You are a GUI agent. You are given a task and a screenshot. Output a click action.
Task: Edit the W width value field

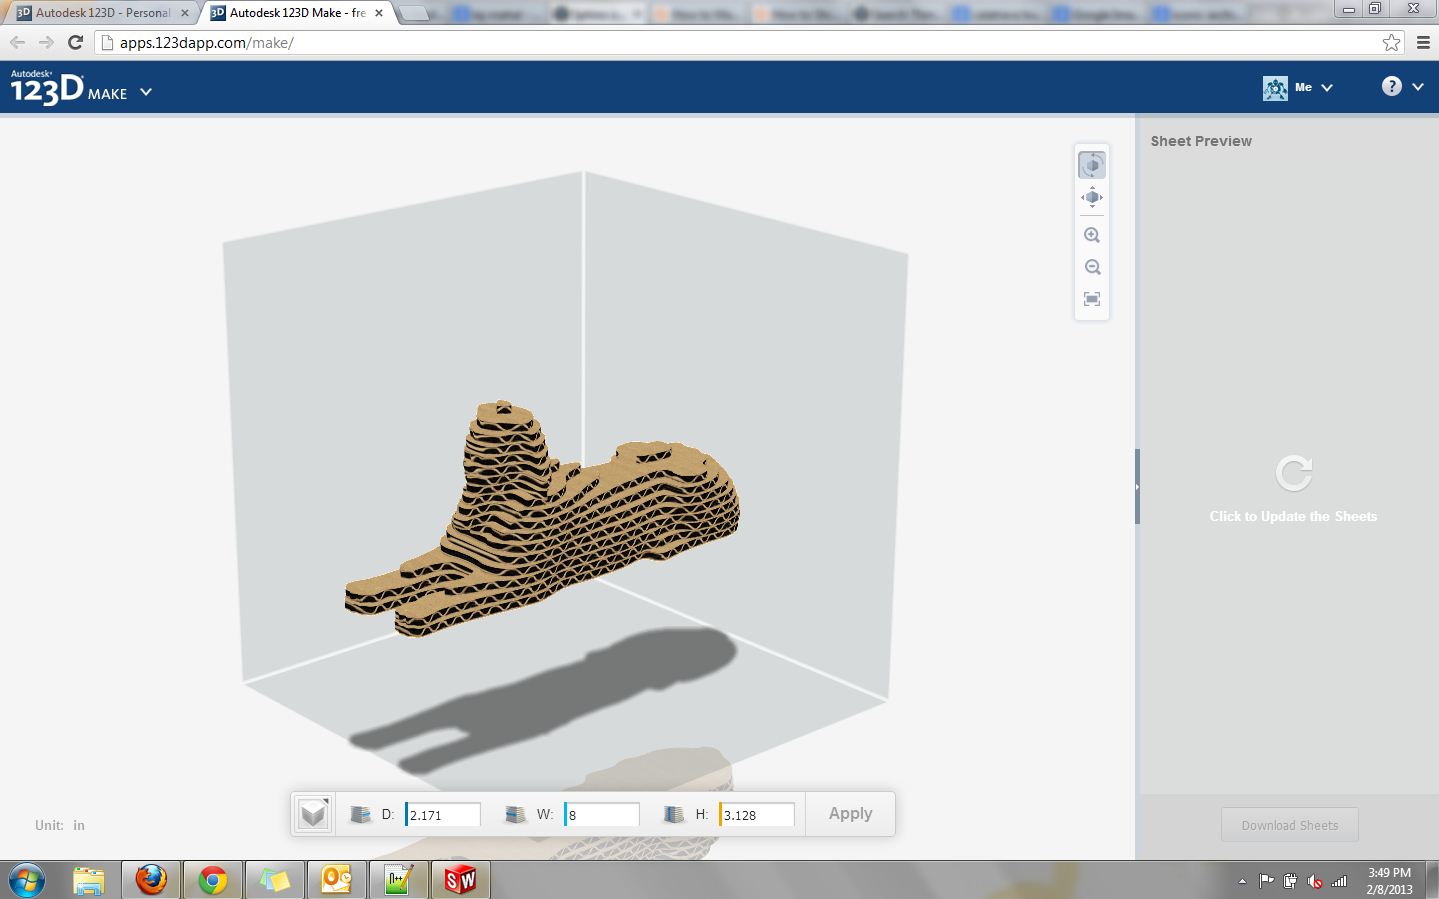point(601,815)
